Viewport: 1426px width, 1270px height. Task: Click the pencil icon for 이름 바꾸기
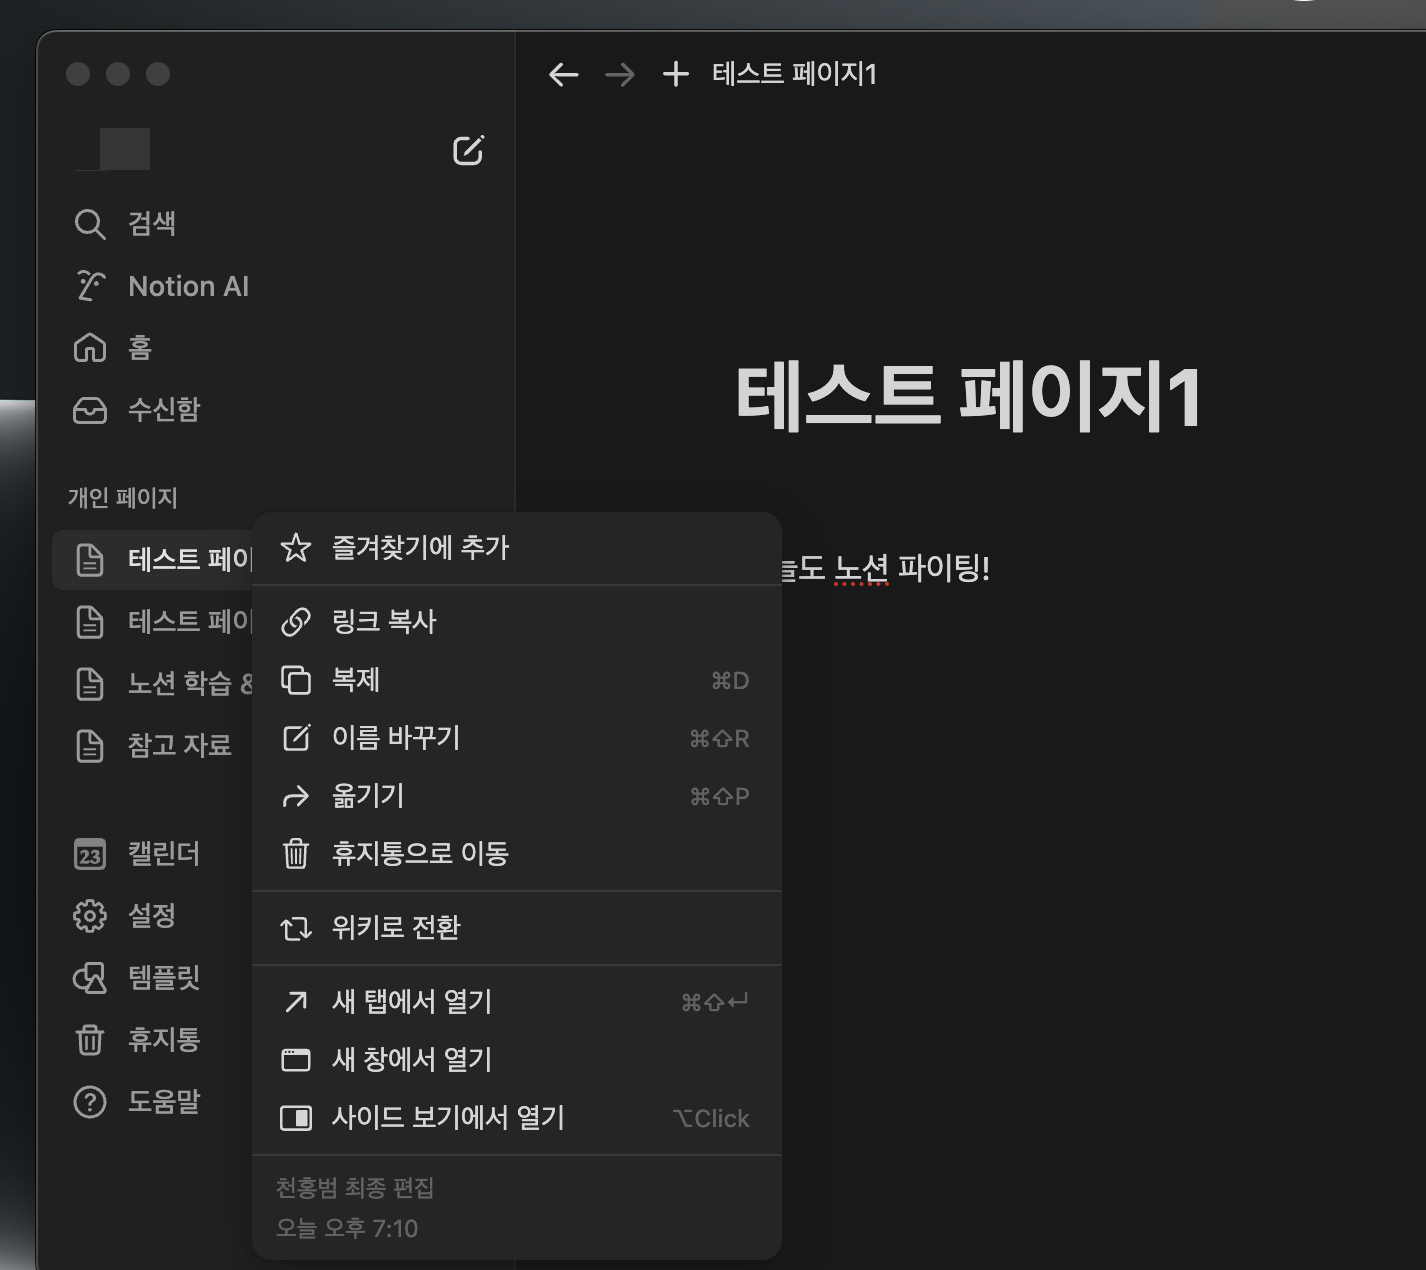coord(296,738)
